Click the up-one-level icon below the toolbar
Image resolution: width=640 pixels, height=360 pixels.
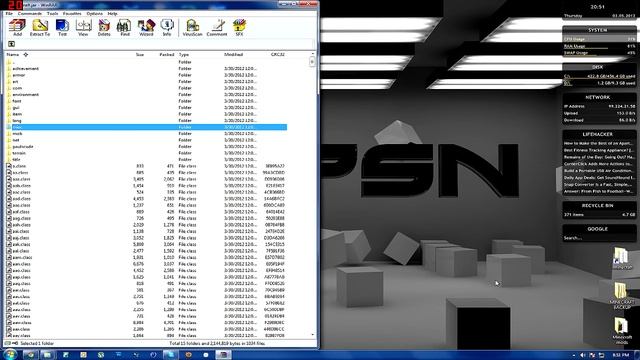[11, 44]
